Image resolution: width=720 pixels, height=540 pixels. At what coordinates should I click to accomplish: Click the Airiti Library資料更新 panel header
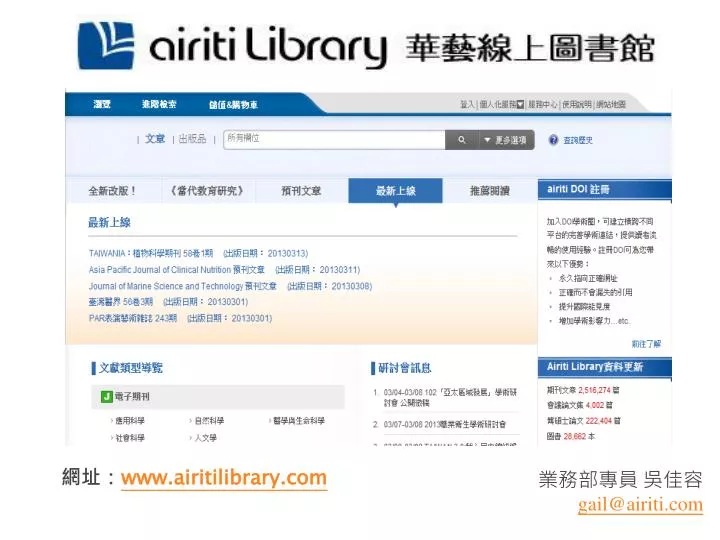604,367
